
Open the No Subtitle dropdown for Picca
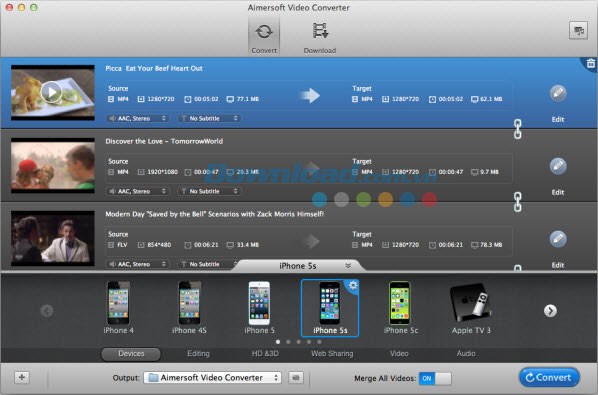[209, 119]
